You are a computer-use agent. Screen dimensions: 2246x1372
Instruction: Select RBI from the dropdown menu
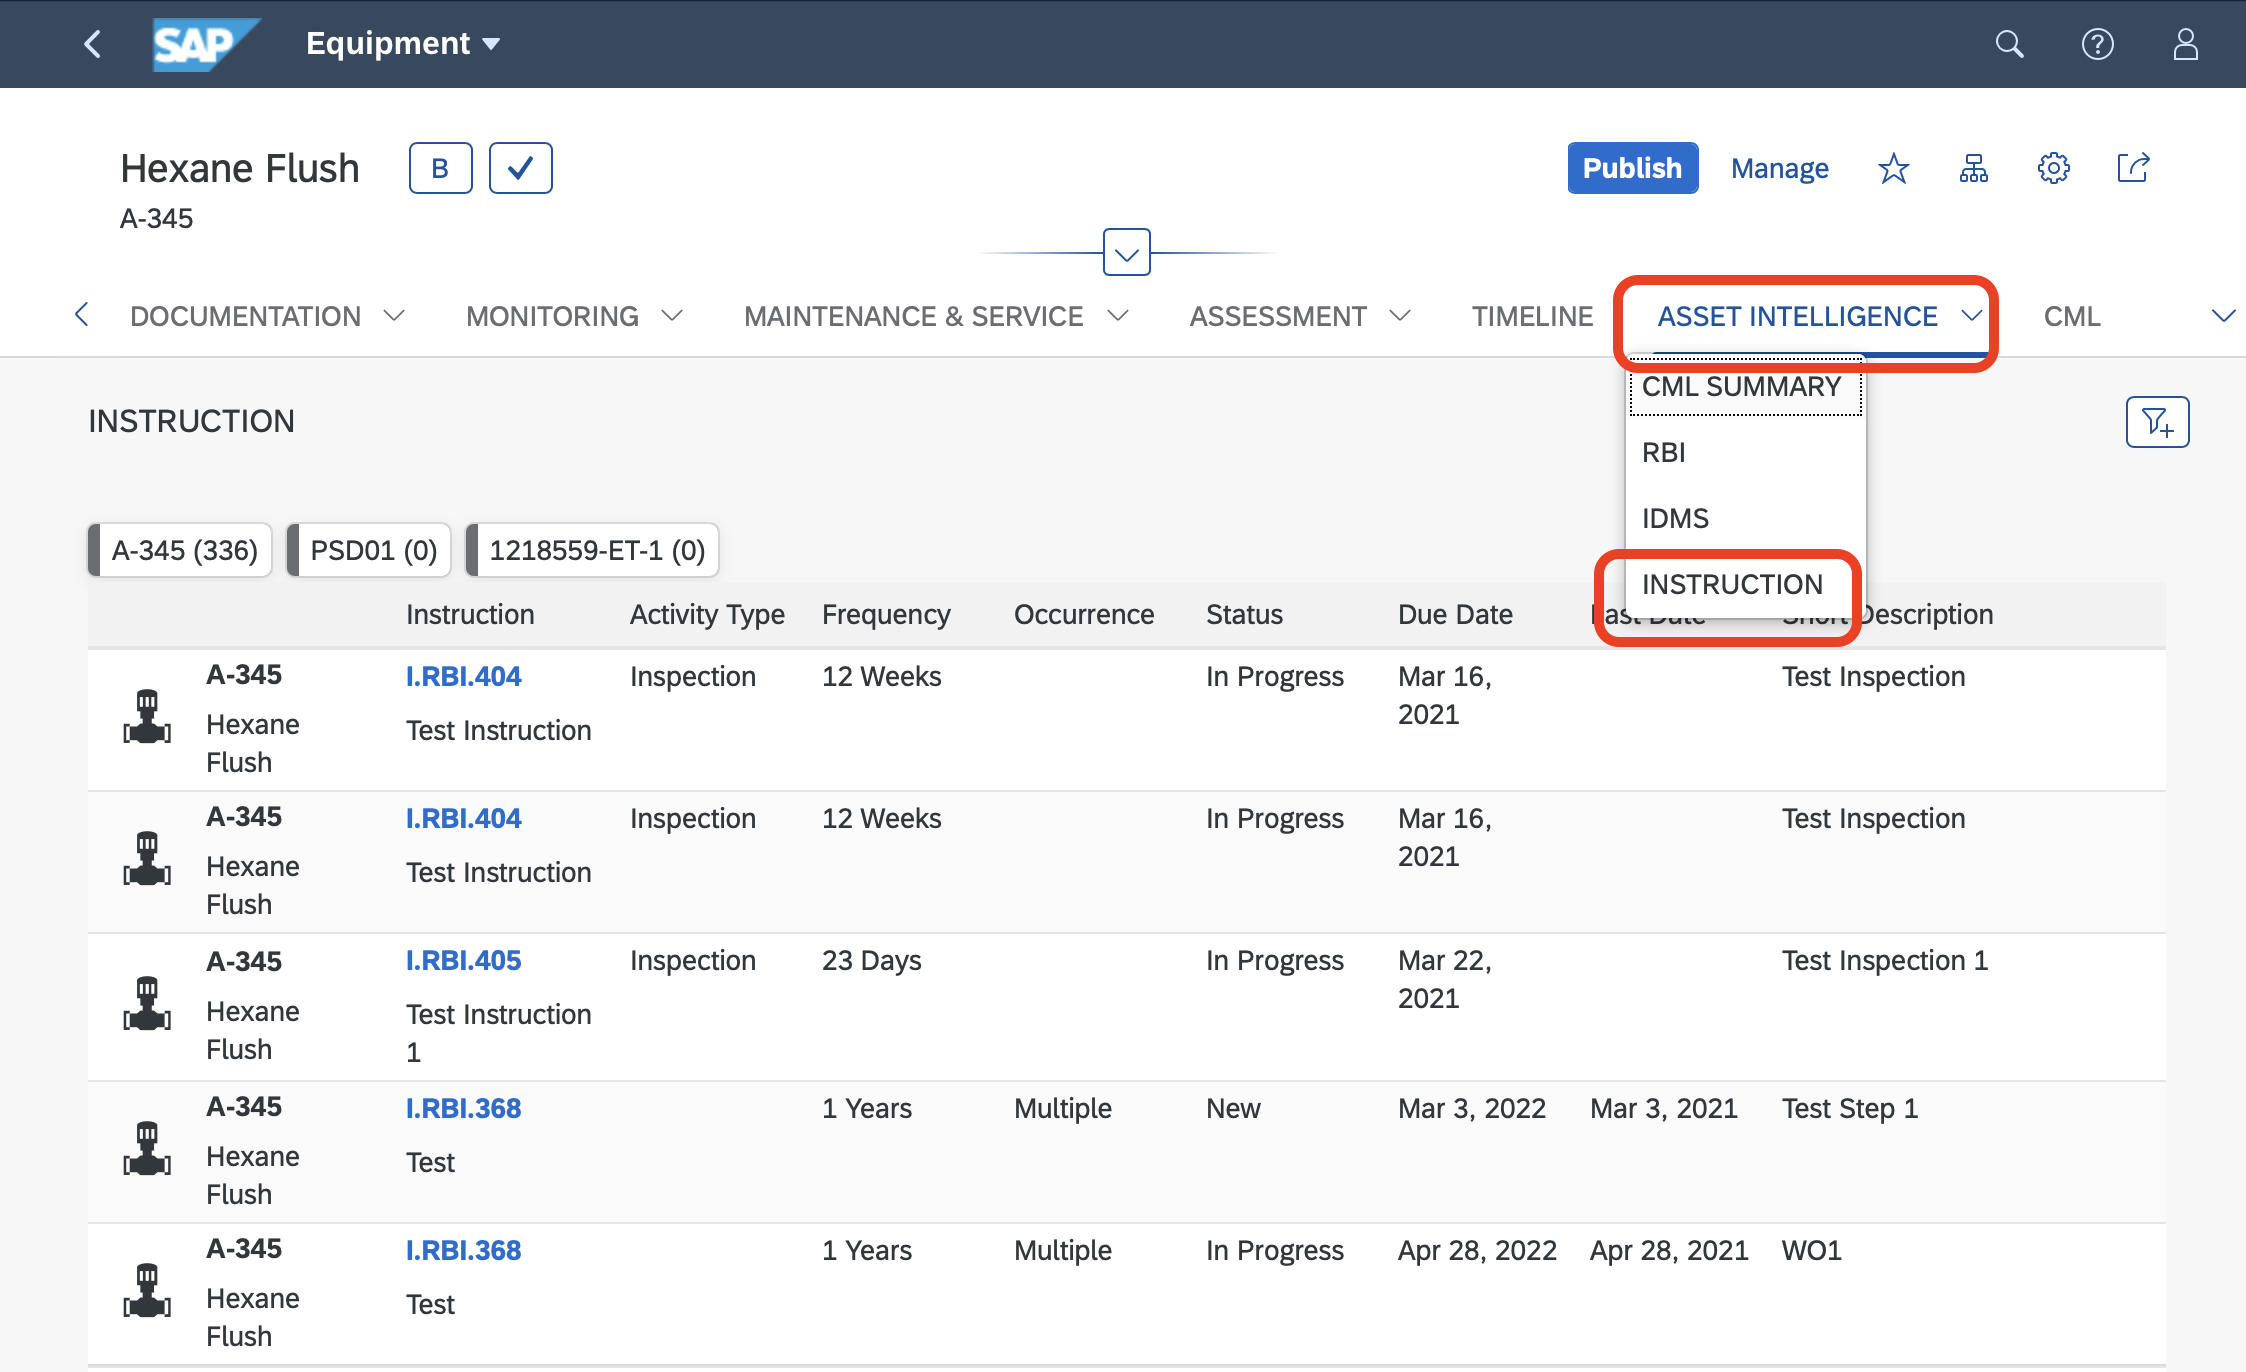point(1745,453)
